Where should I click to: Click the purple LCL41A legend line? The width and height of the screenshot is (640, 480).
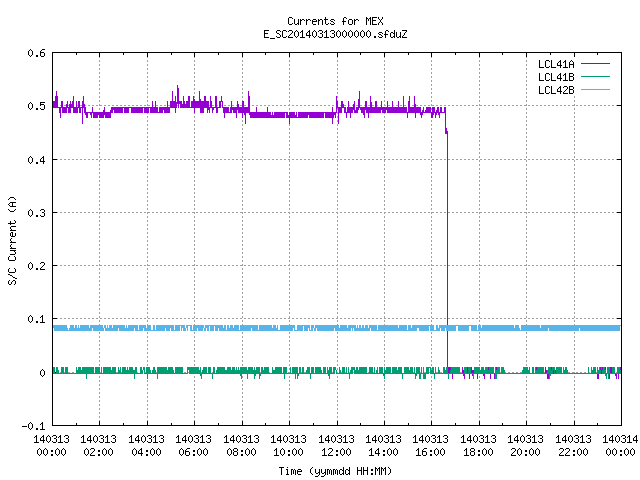(595, 64)
